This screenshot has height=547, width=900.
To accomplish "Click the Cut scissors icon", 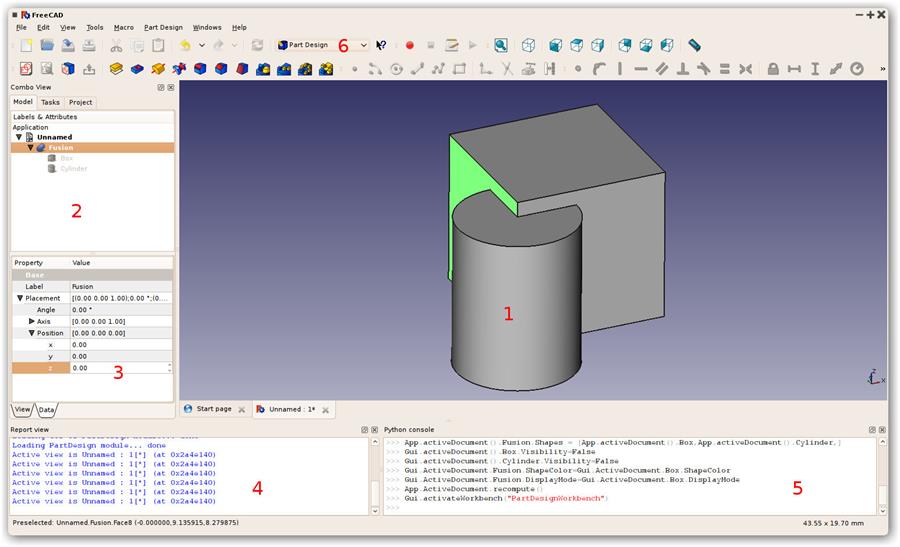I will pos(116,46).
